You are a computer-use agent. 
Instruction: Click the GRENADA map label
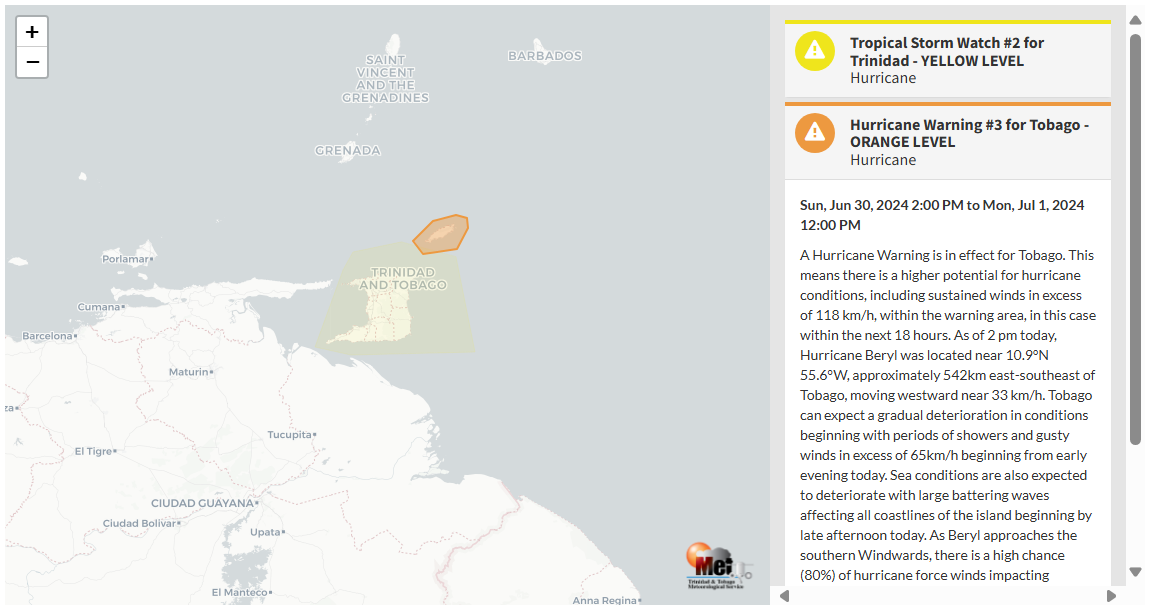click(348, 151)
